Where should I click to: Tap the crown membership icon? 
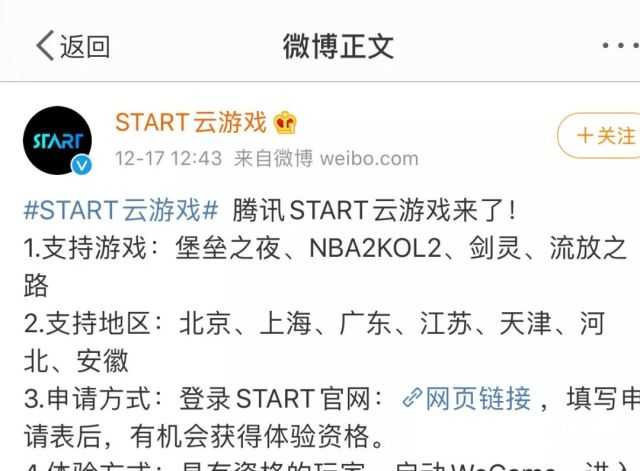(285, 123)
